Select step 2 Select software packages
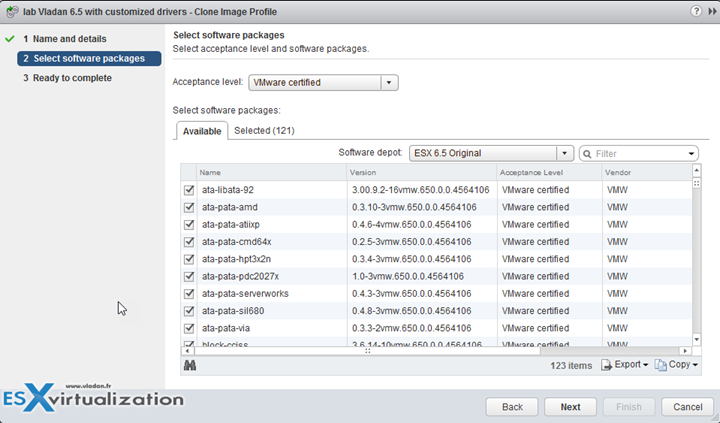Viewport: 720px width, 423px height. (89, 58)
